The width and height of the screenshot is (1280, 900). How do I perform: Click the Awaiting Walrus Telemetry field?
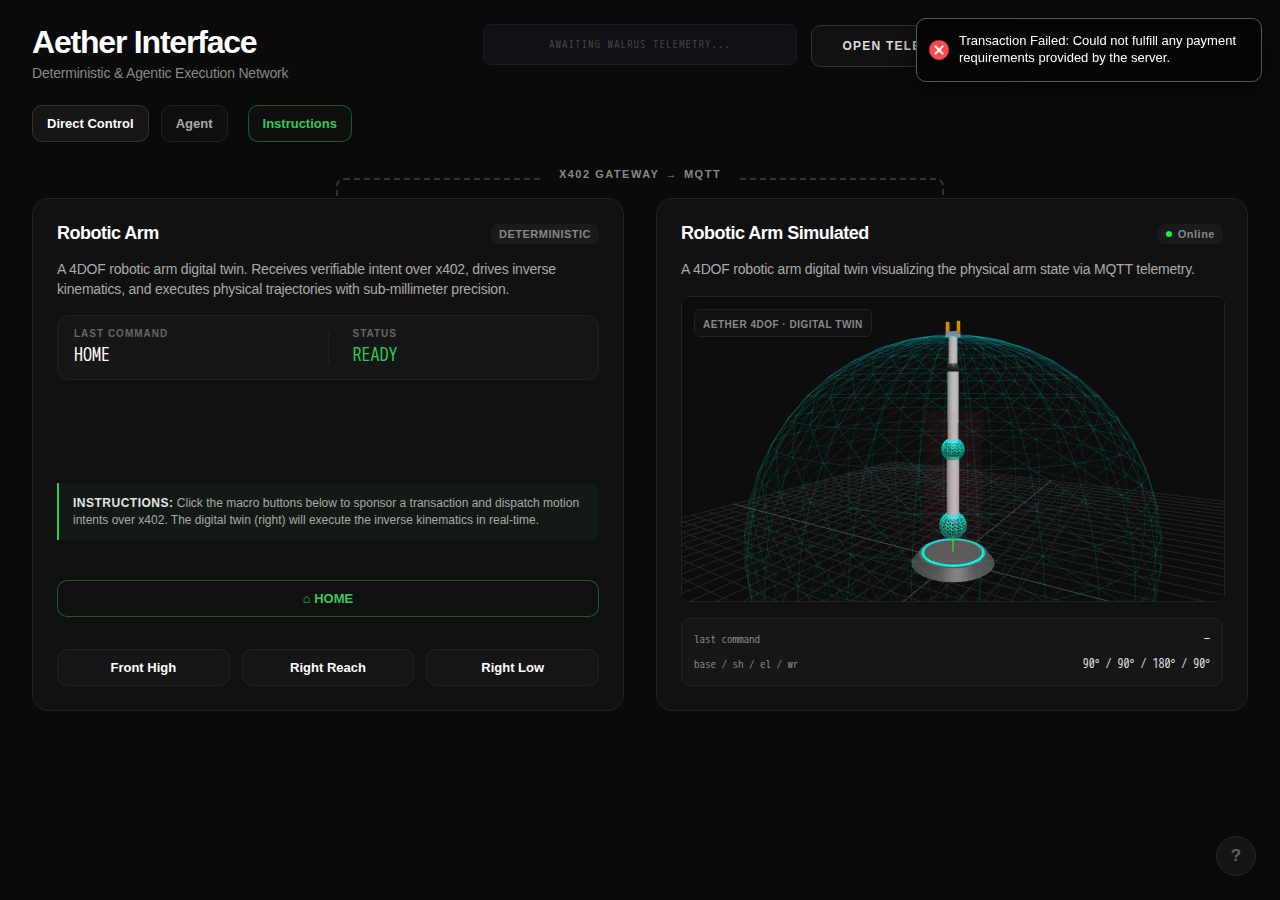tap(640, 45)
